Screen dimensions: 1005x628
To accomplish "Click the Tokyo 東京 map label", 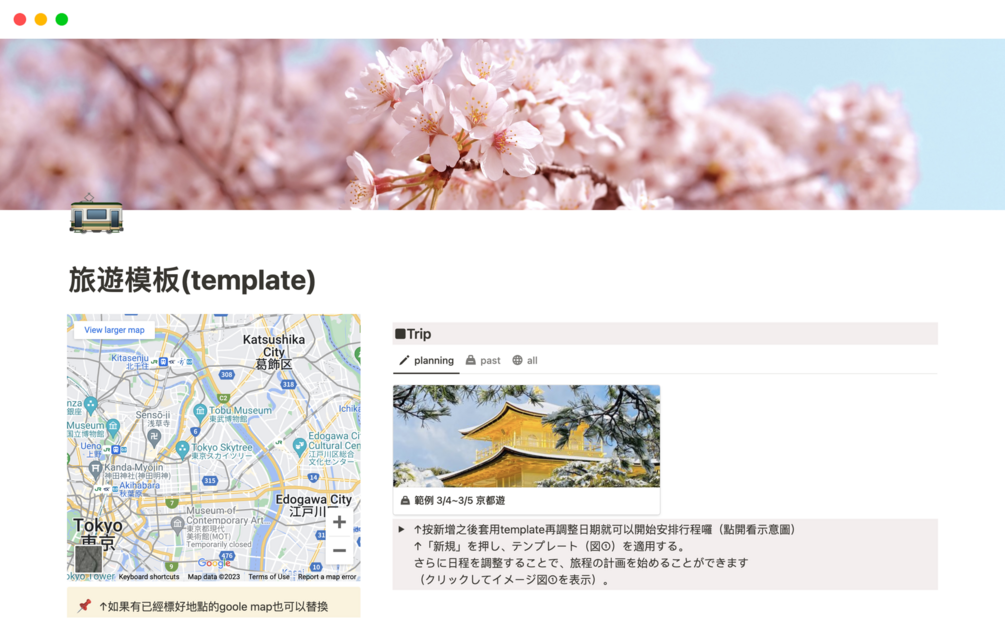I will pos(97,534).
